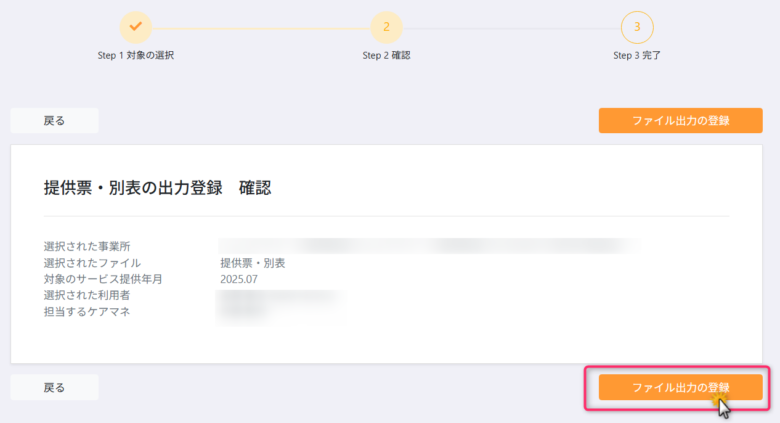
Task: Select the Step 1 対象の選択 label
Action: (x=136, y=55)
